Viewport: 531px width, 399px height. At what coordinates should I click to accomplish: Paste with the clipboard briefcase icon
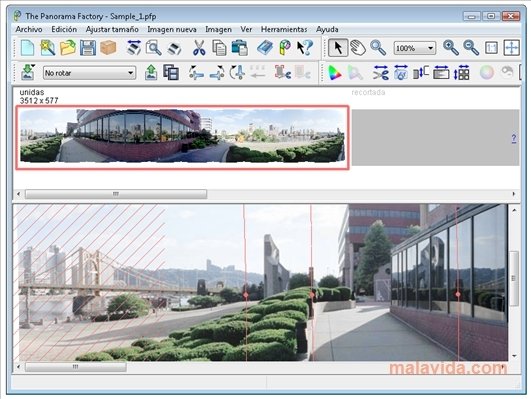240,48
